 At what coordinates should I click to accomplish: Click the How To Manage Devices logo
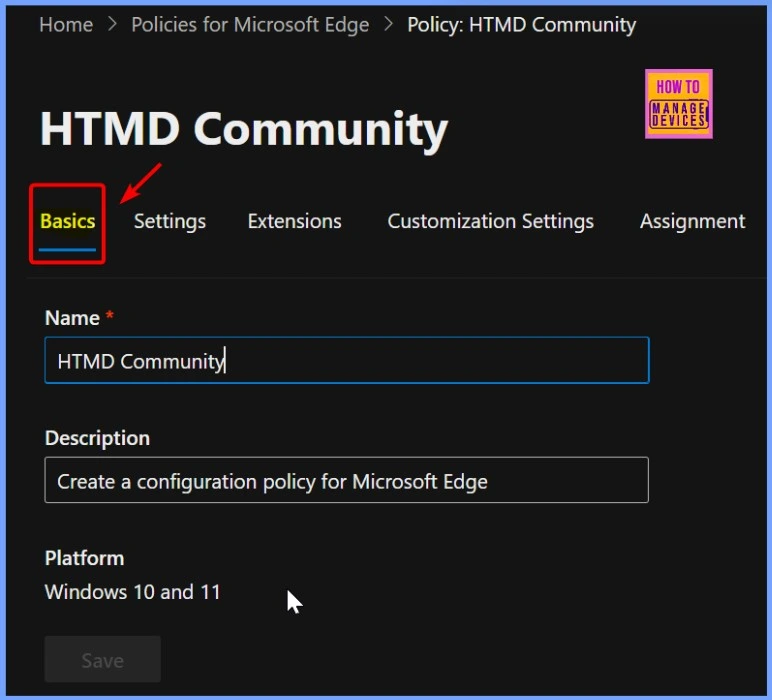pyautogui.click(x=678, y=103)
